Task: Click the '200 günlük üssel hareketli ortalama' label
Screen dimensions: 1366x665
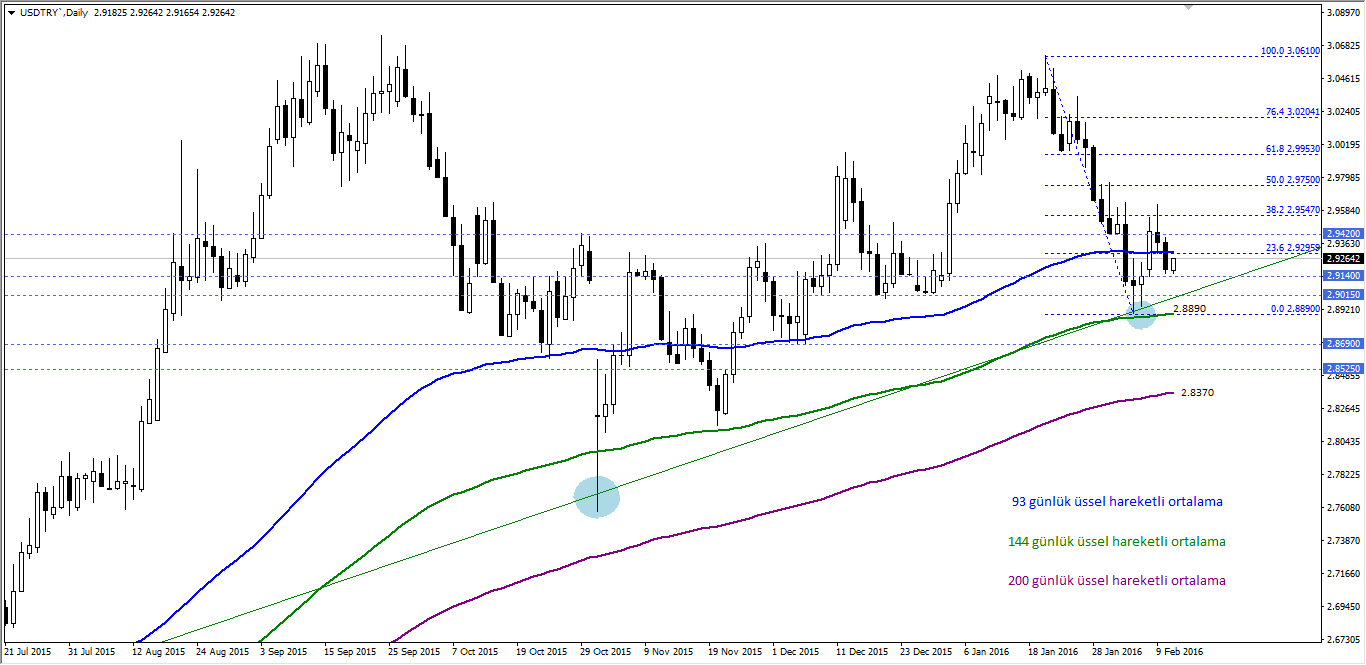Action: click(1118, 580)
